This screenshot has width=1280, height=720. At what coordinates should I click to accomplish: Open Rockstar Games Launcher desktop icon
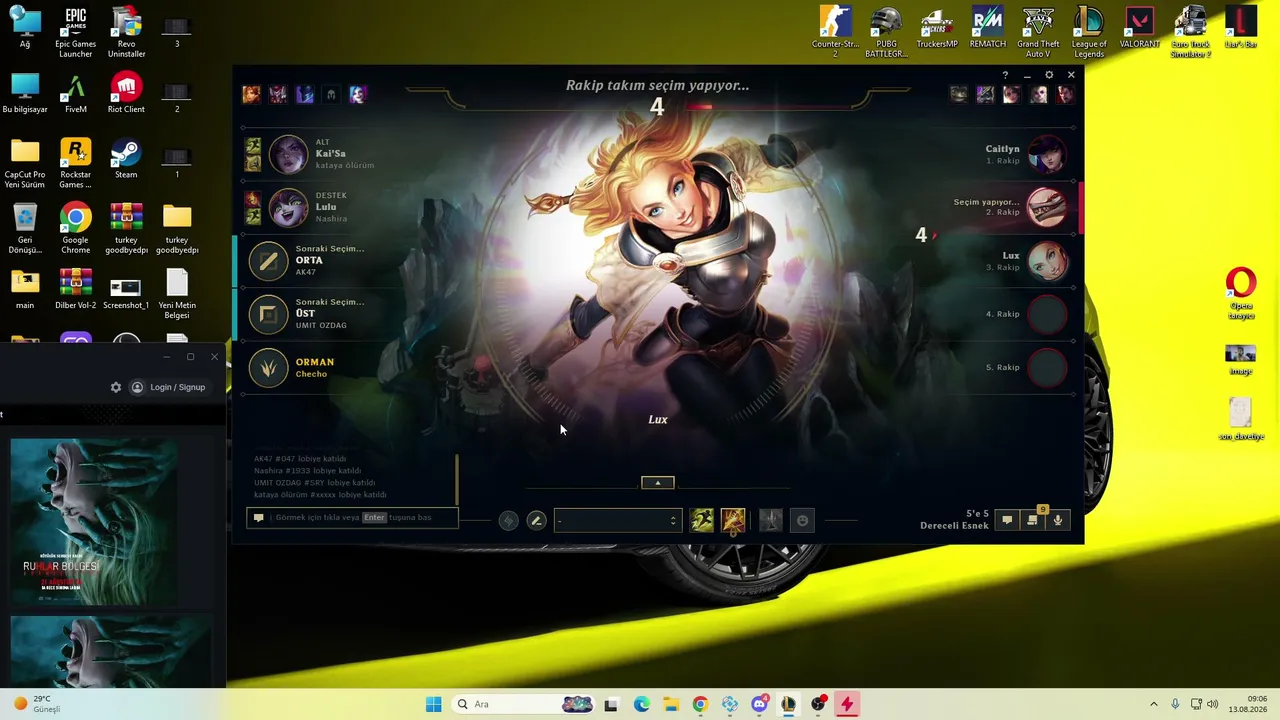(x=75, y=164)
